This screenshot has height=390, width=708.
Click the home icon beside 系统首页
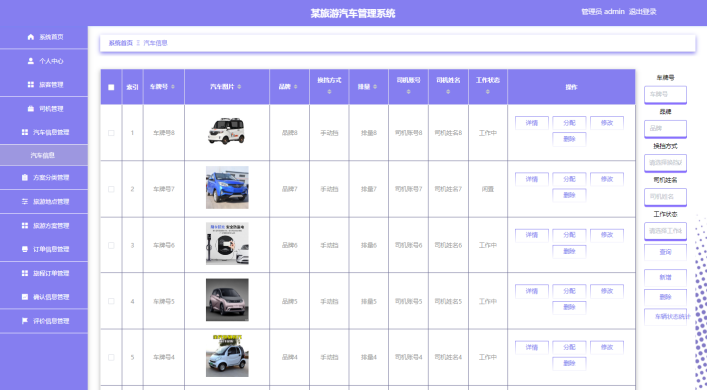pyautogui.click(x=31, y=37)
